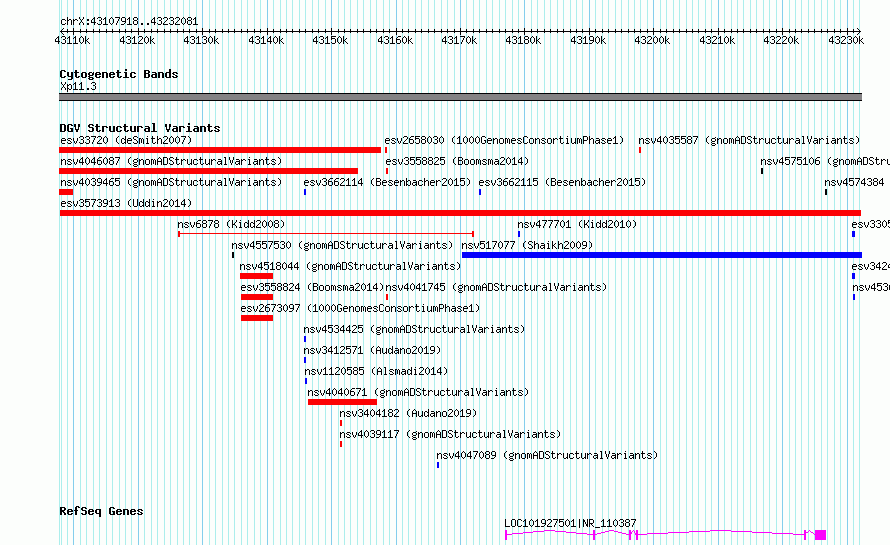The height and width of the screenshot is (545, 890).
Task: Click the red bar under esv2673097
Action: [x=257, y=318]
